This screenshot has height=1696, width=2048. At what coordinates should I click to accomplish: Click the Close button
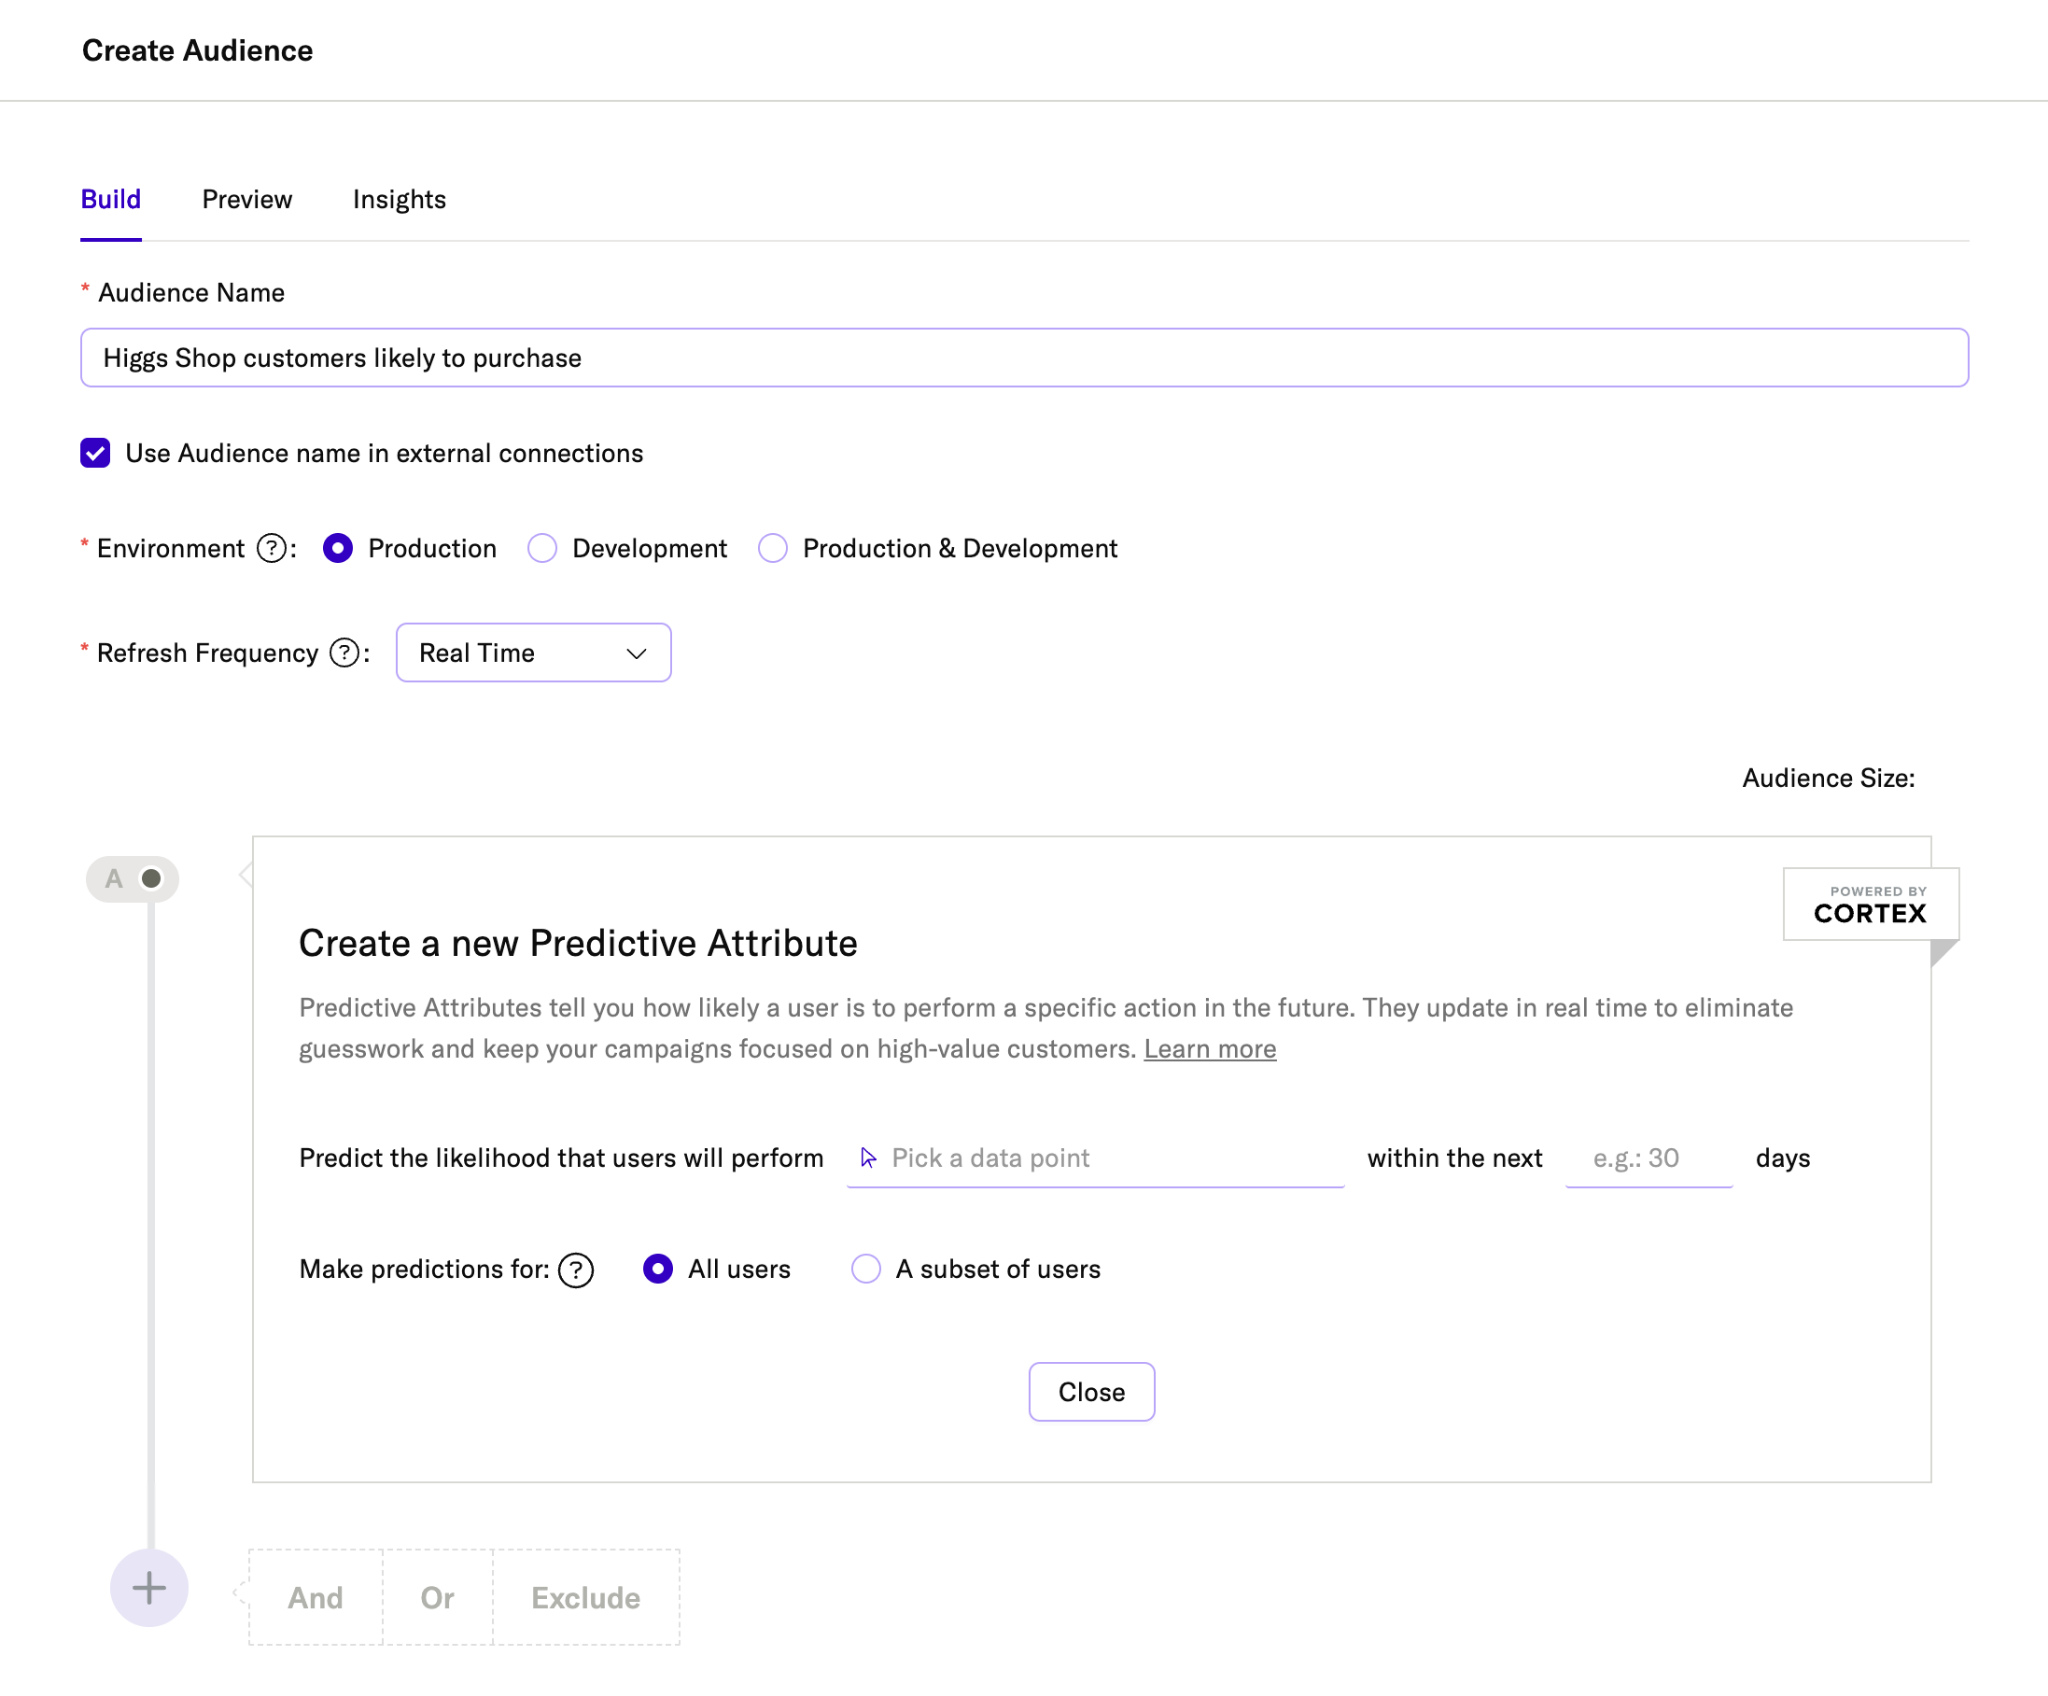click(x=1091, y=1392)
